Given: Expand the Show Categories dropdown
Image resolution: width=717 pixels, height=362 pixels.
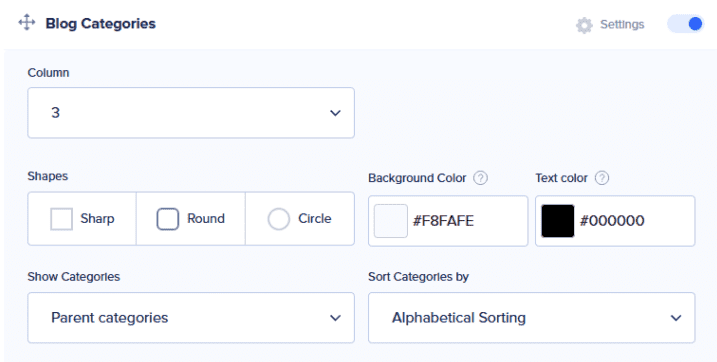Looking at the screenshot, I should [x=191, y=318].
